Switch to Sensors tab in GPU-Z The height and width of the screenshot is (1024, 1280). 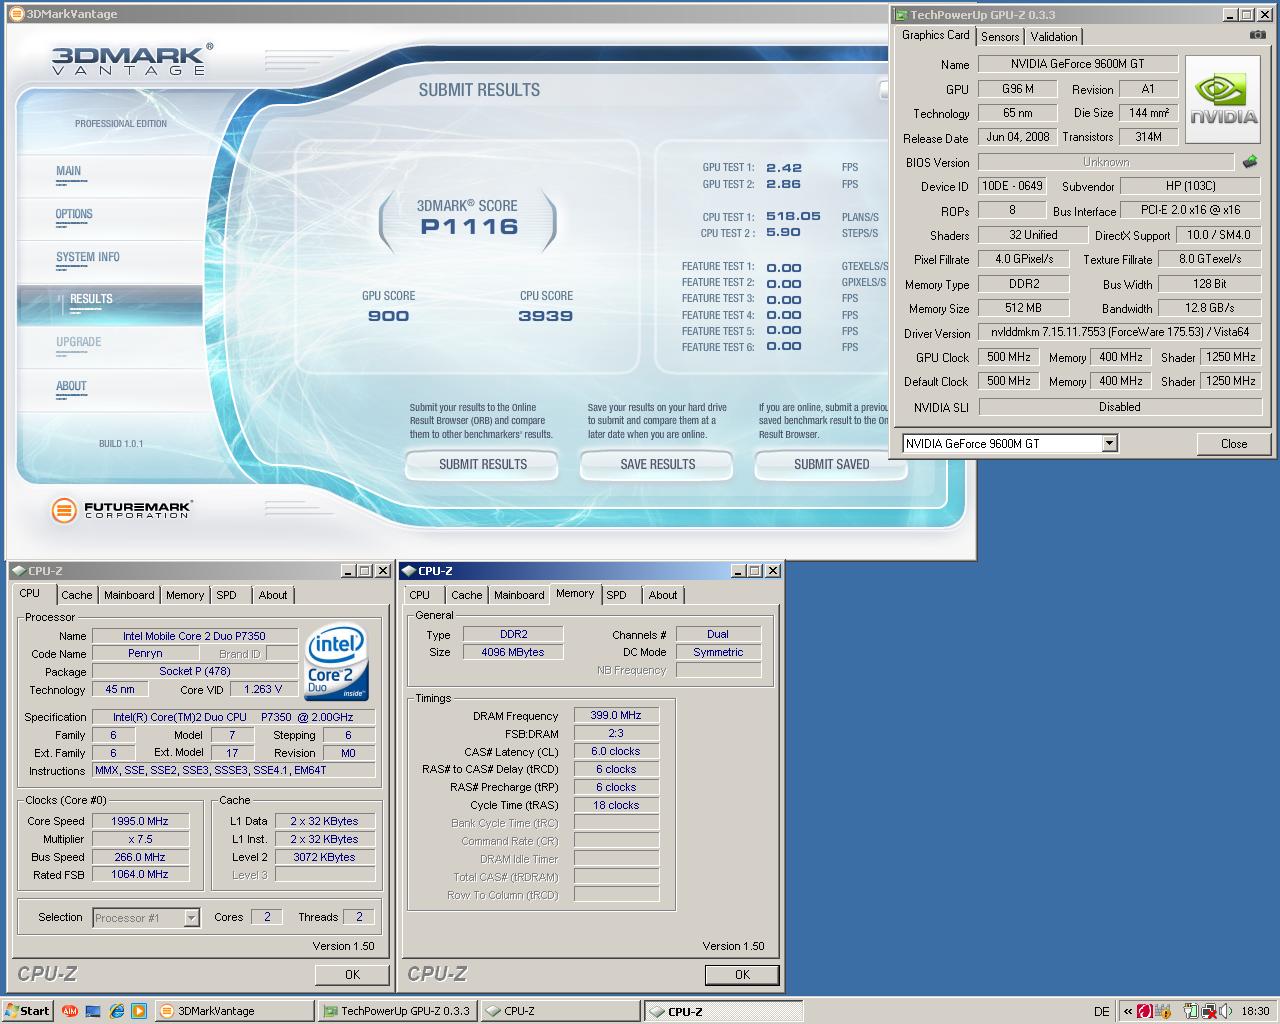point(1000,36)
